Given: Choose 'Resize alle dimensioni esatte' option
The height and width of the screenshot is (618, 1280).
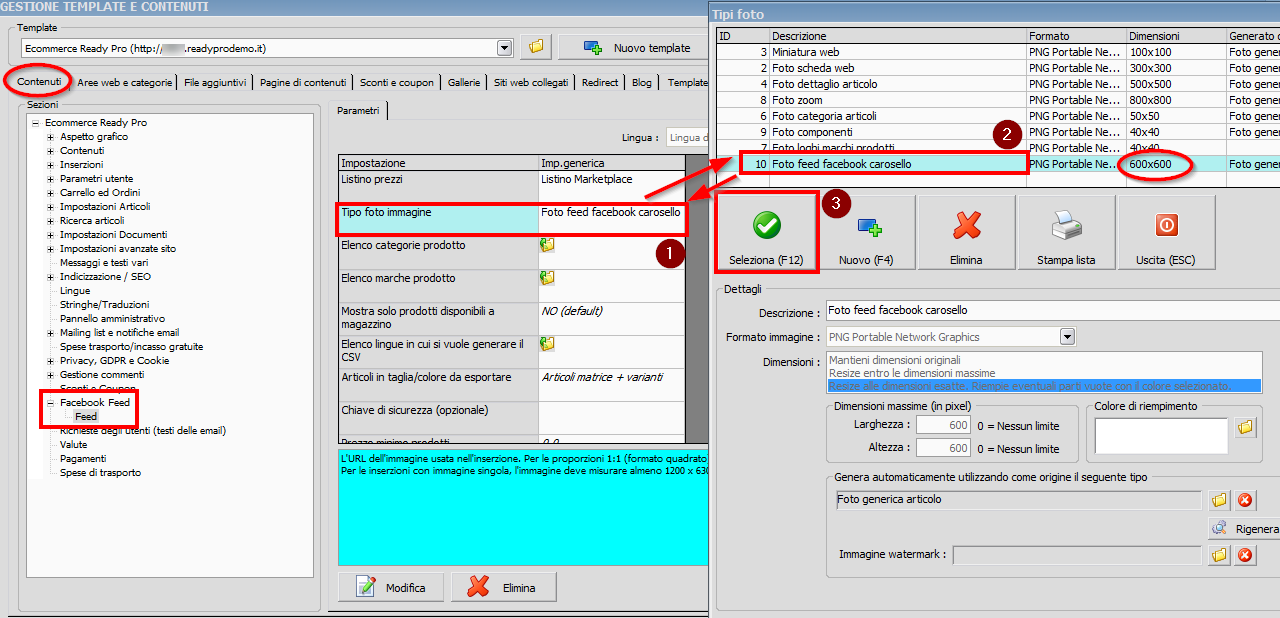Looking at the screenshot, I should [1044, 386].
